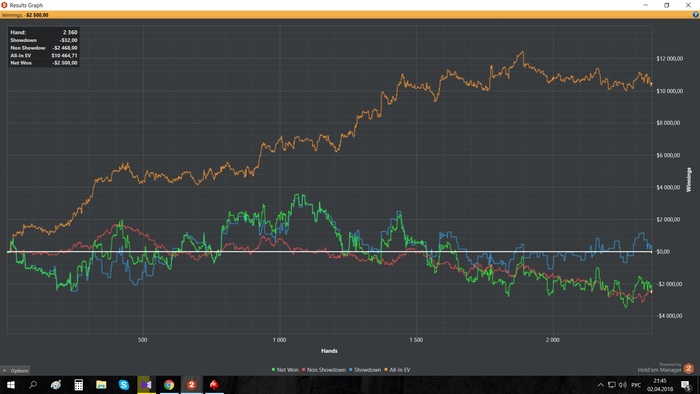
Task: Click the Net Won -$2 500,00 stat row
Action: pos(44,63)
